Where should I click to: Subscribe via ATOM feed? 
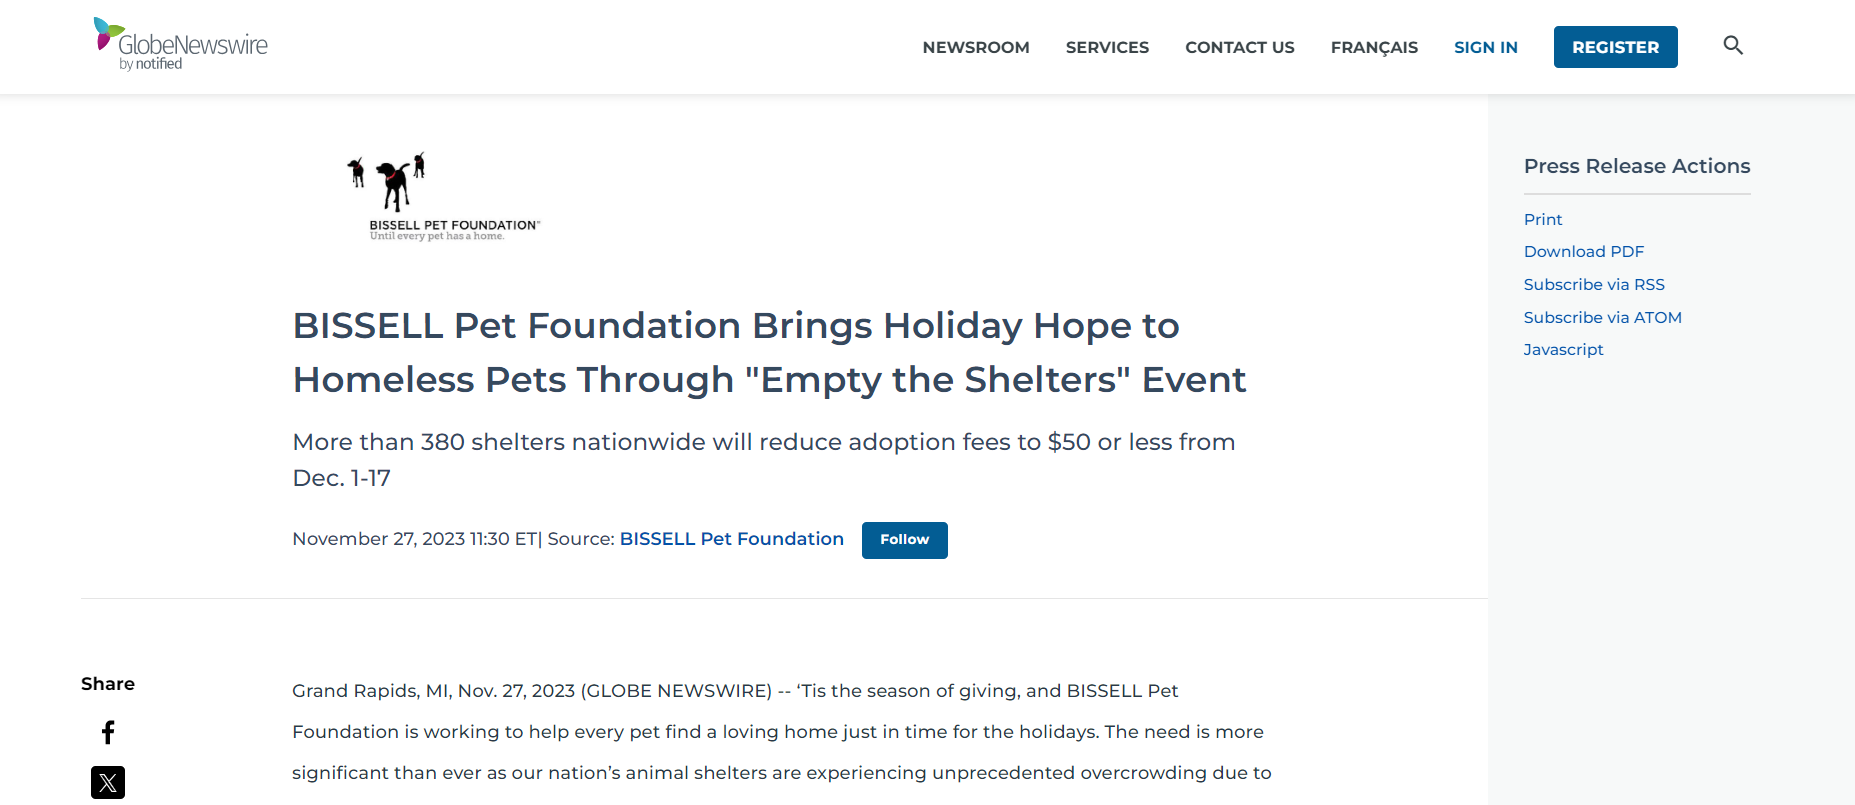[1602, 318]
